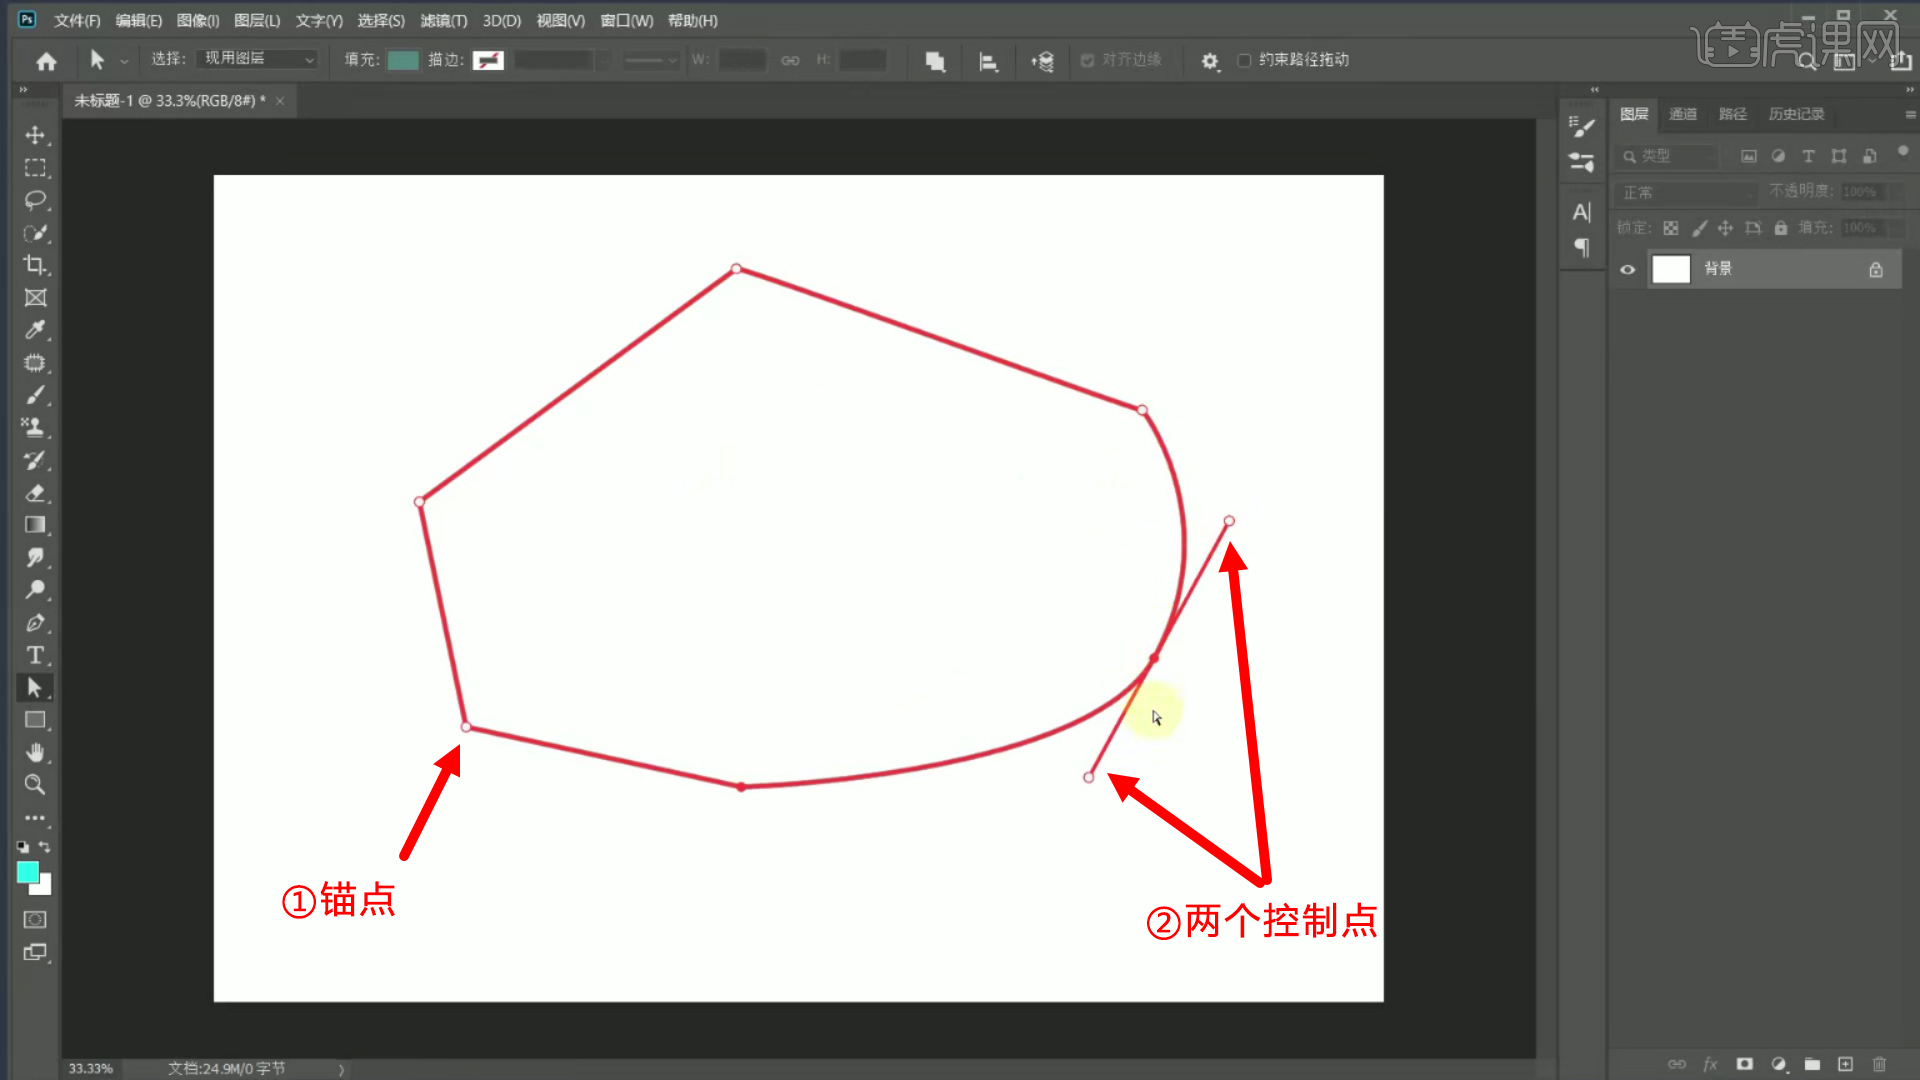Select the Crop tool
Screen dimensions: 1920x1080
pyautogui.click(x=35, y=265)
